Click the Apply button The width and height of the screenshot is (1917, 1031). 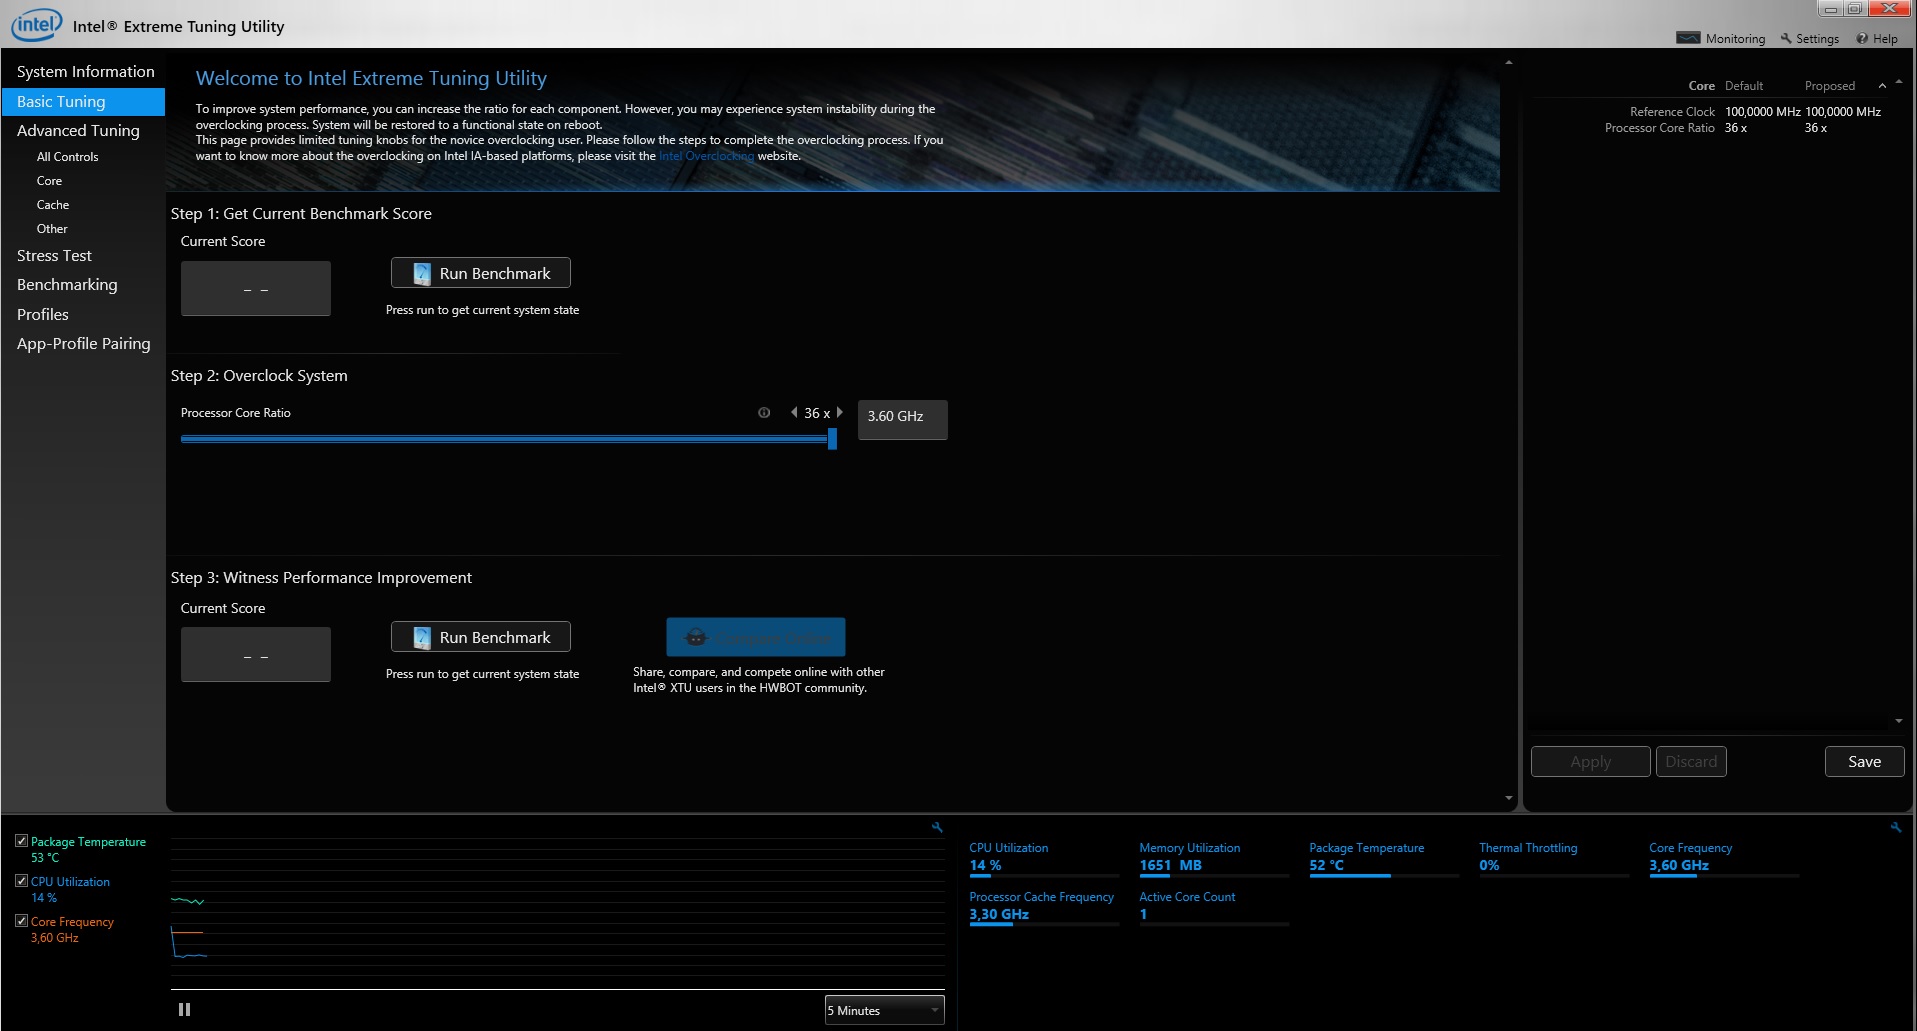(x=1590, y=761)
